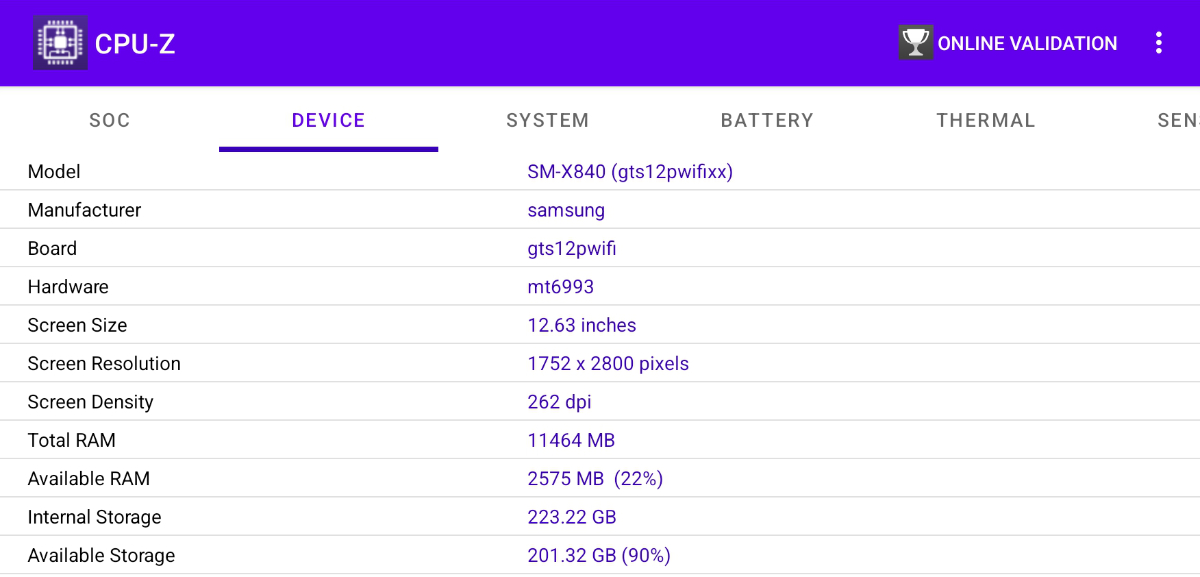Select the 262 dpi value
This screenshot has height=577, width=1200.
point(559,402)
